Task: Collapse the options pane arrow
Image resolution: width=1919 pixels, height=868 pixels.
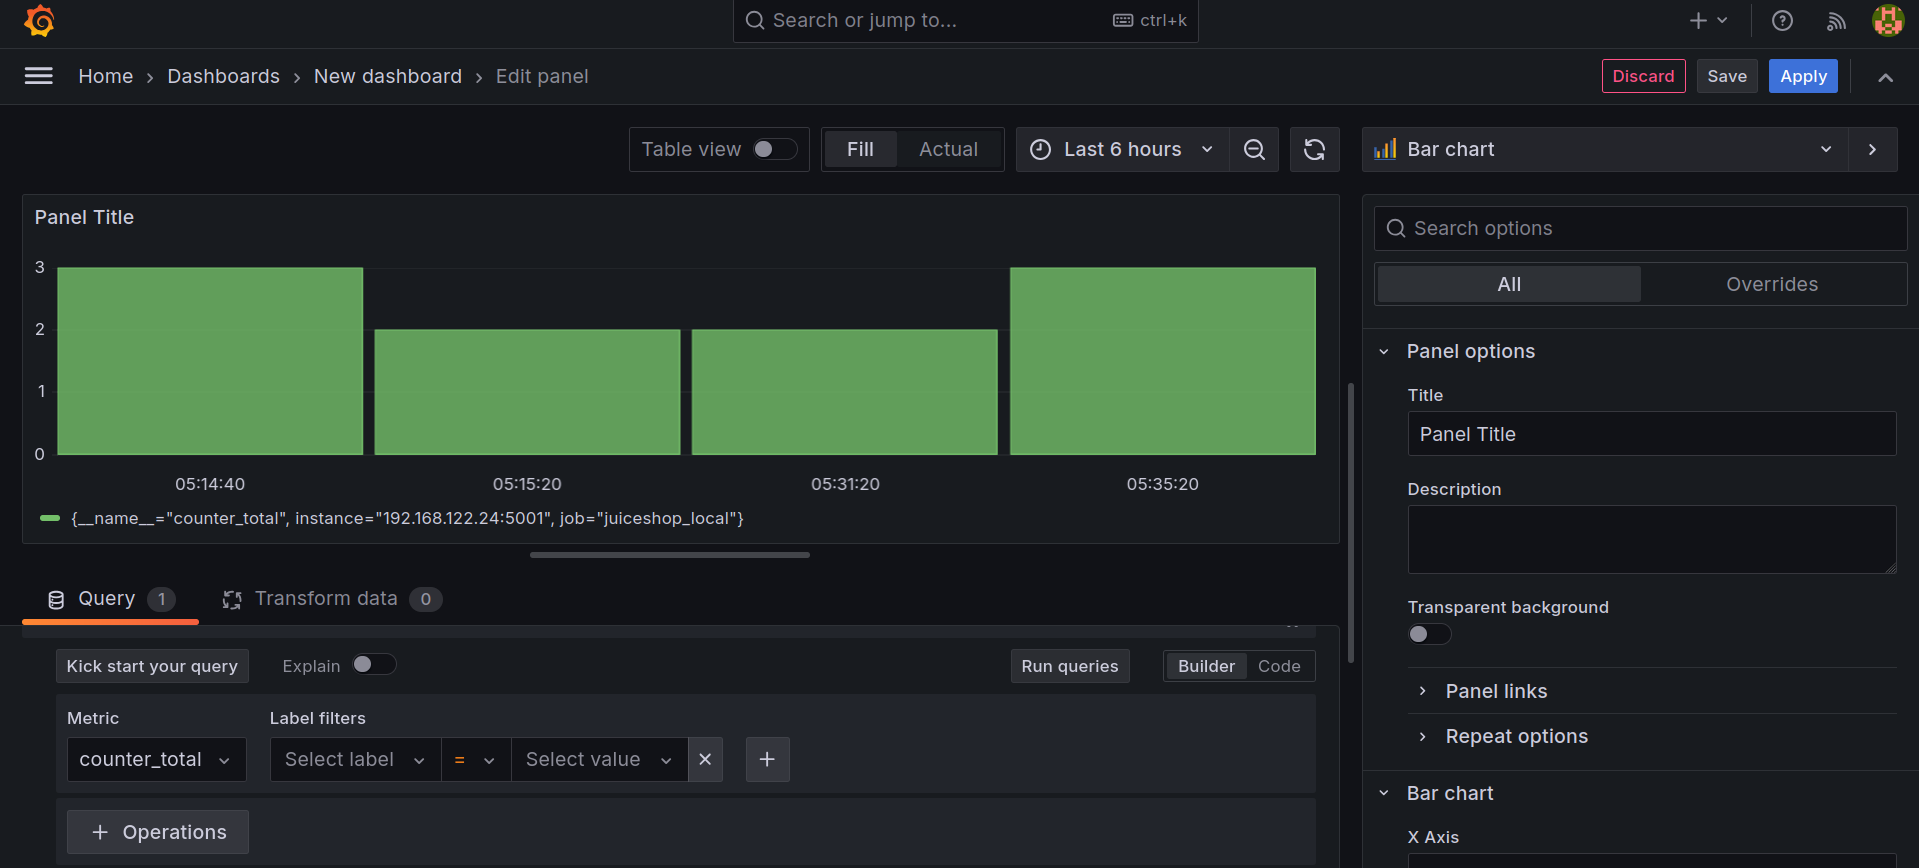Action: click(x=1872, y=149)
